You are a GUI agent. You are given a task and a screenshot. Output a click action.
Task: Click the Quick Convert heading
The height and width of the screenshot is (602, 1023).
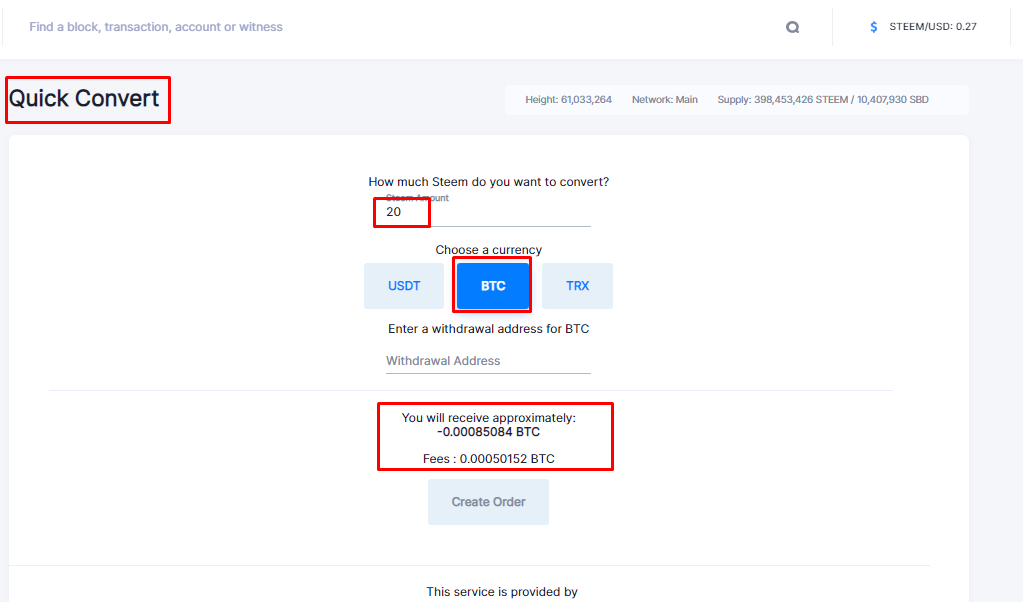(84, 98)
